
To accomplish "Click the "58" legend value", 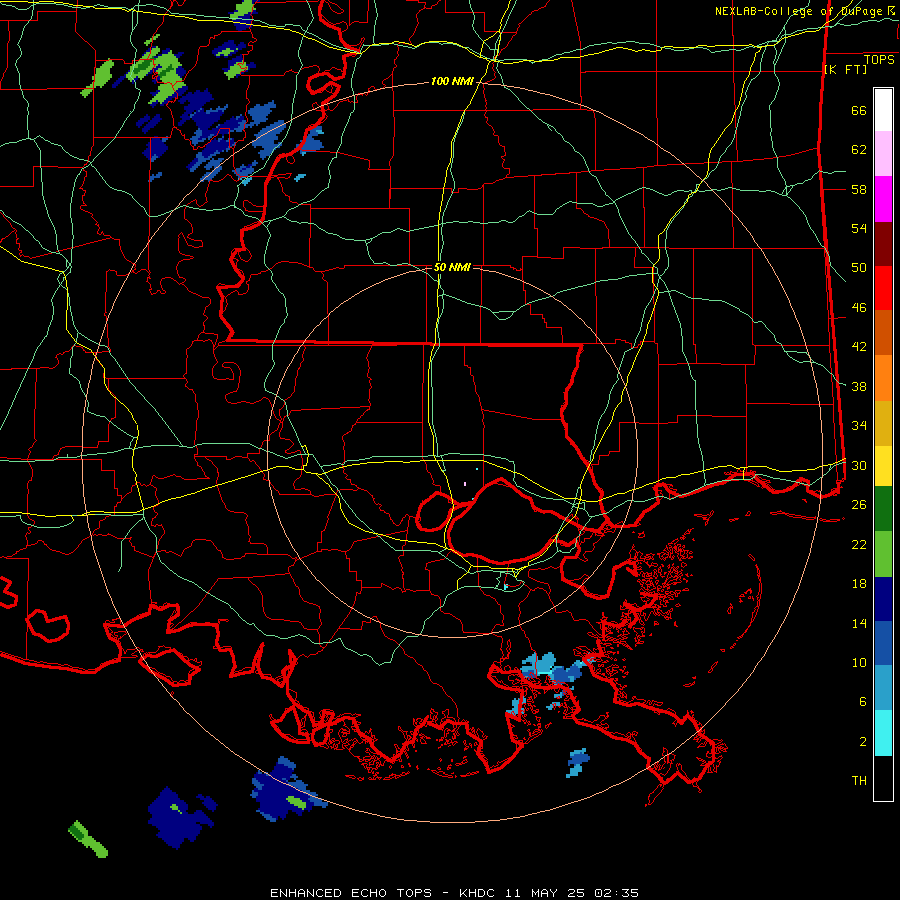I will 859,189.
